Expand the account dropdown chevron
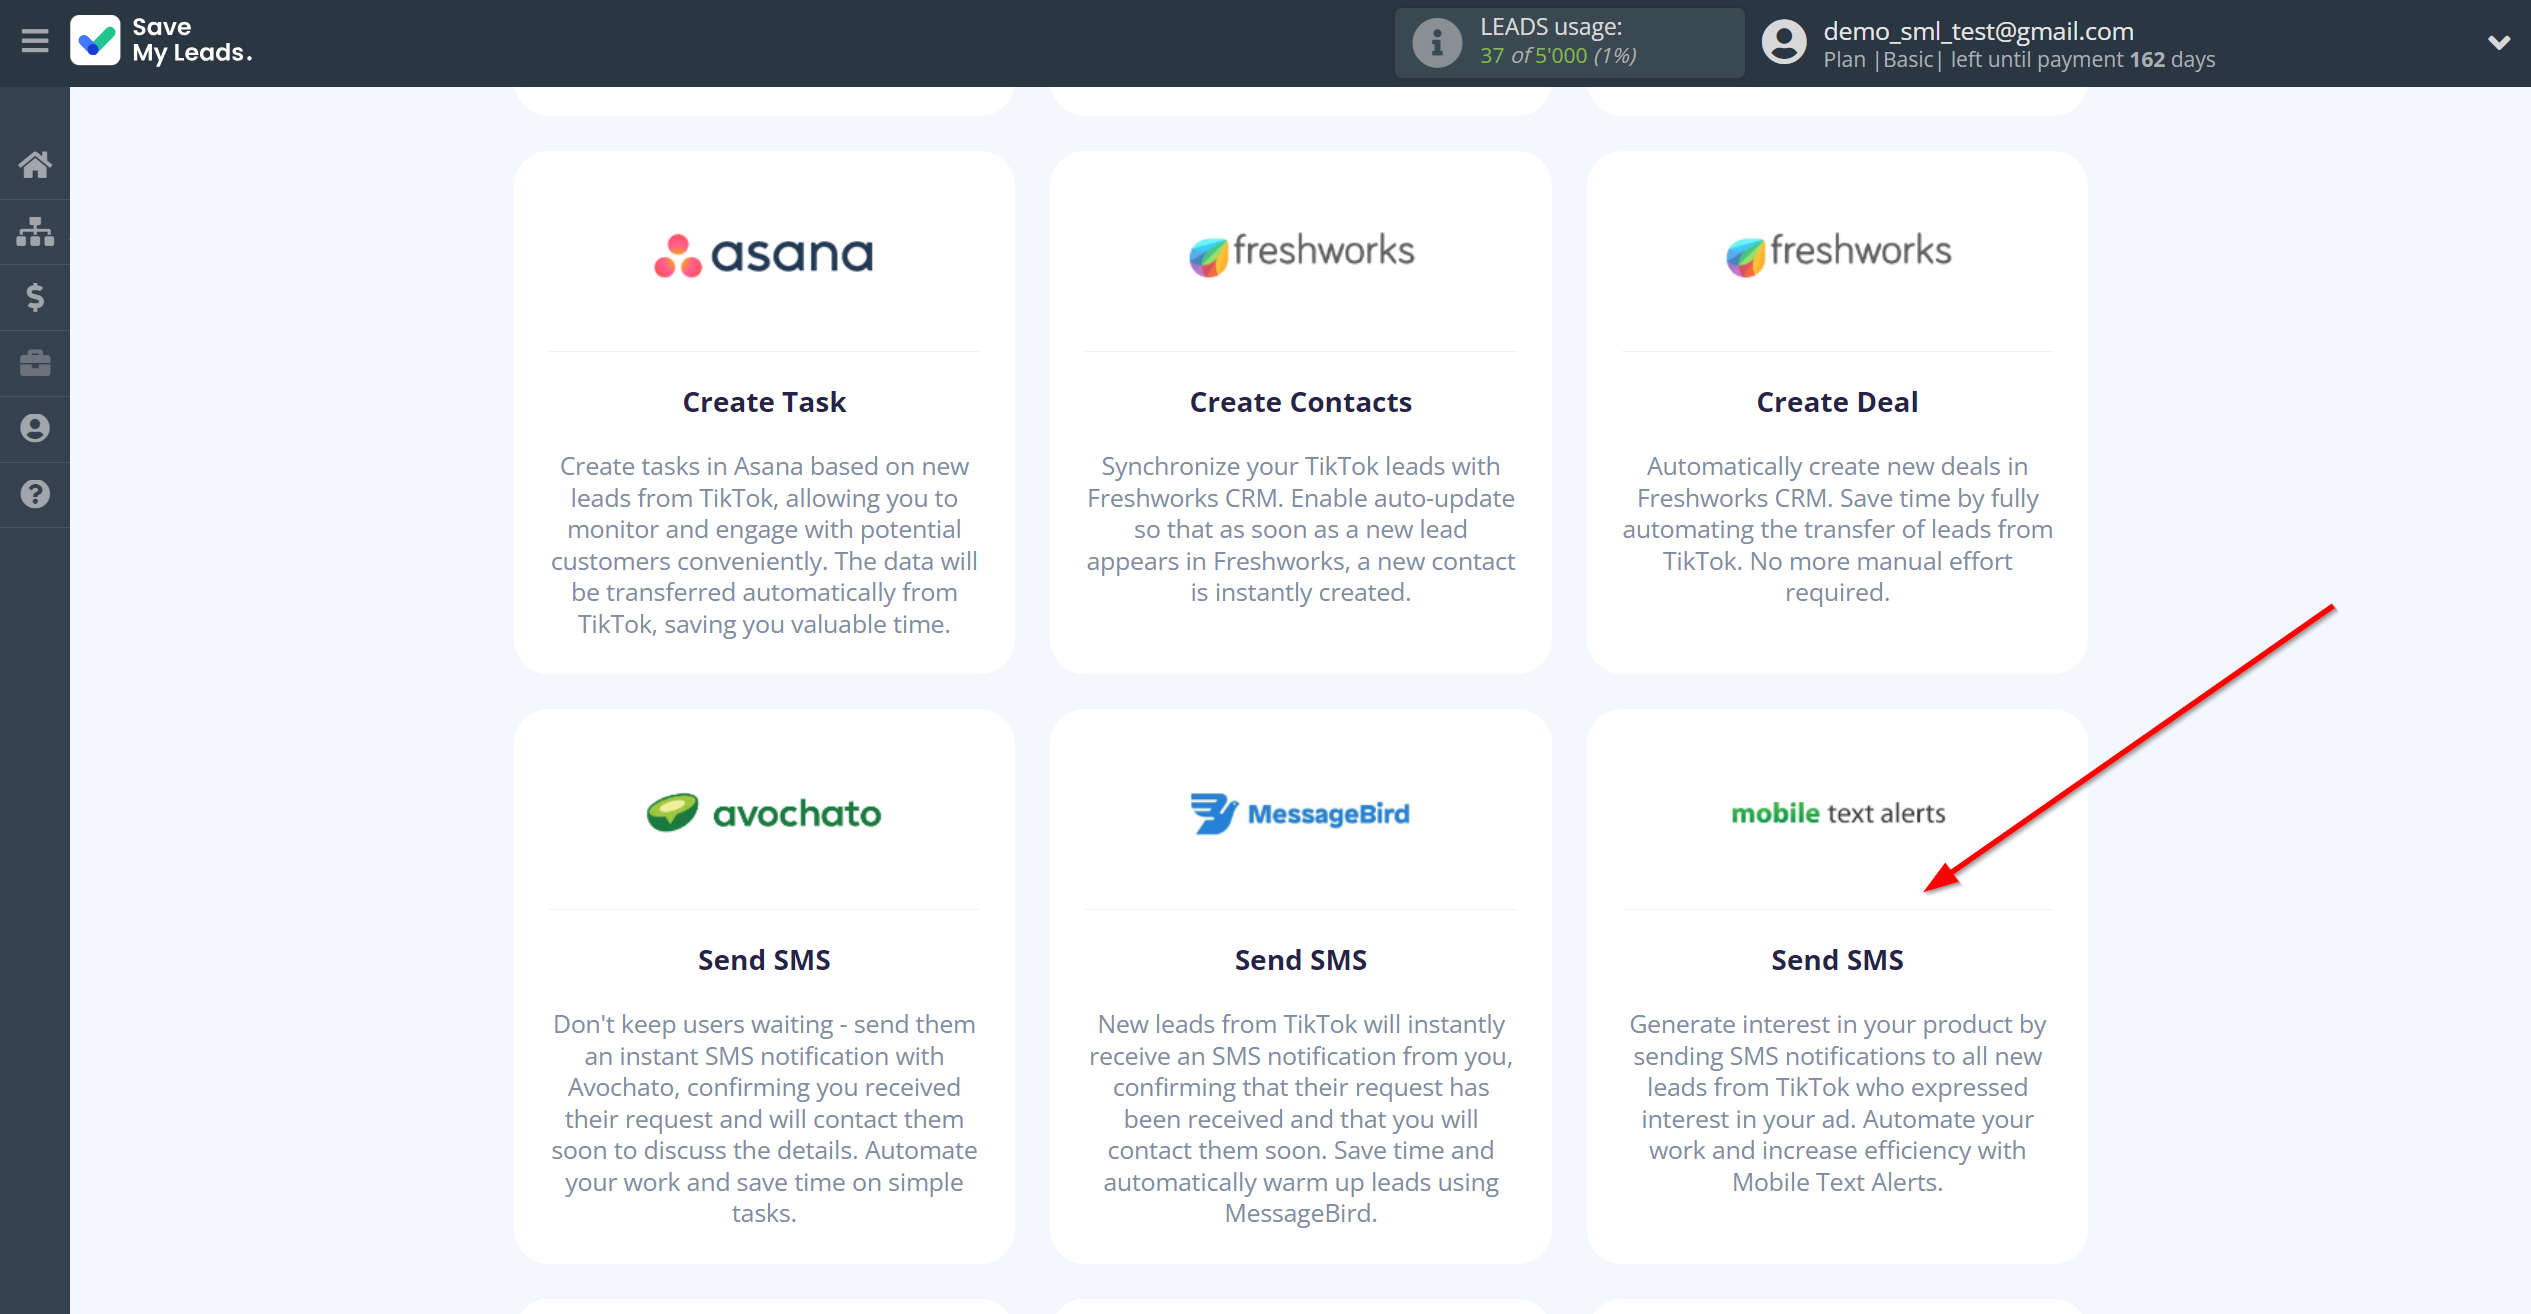The image size is (2531, 1314). coord(2498,42)
